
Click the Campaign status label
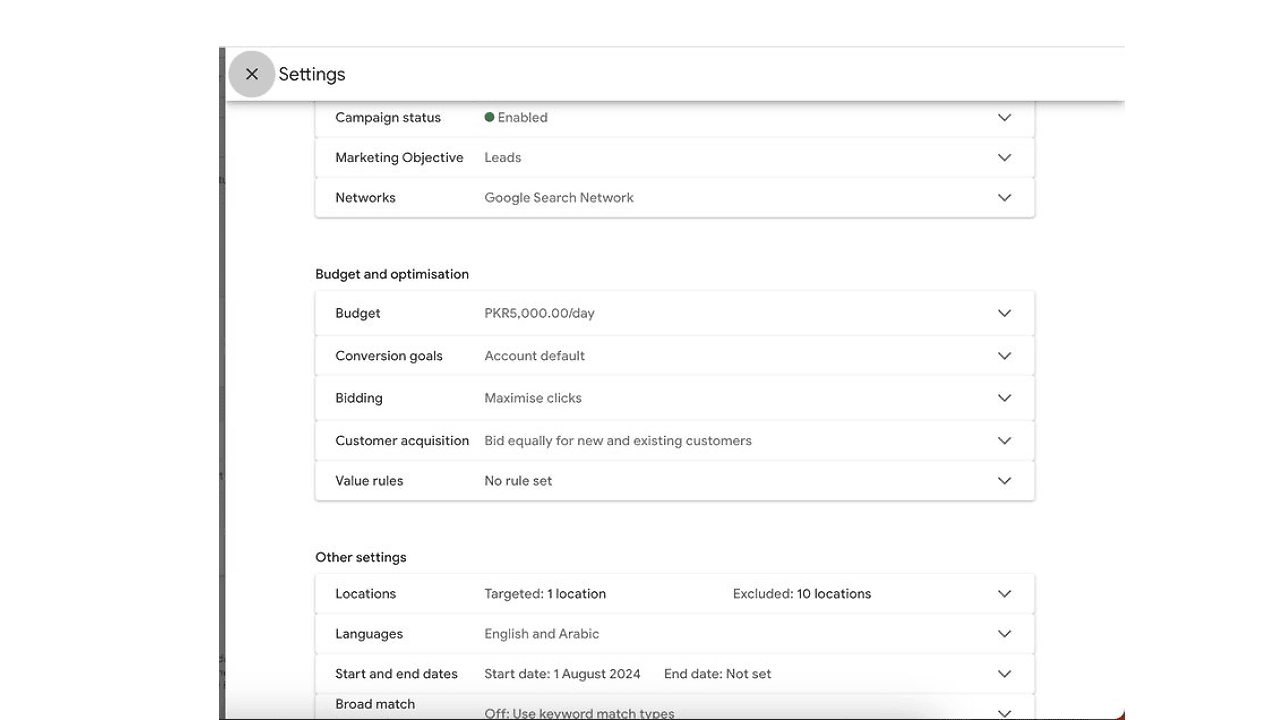[x=388, y=117]
